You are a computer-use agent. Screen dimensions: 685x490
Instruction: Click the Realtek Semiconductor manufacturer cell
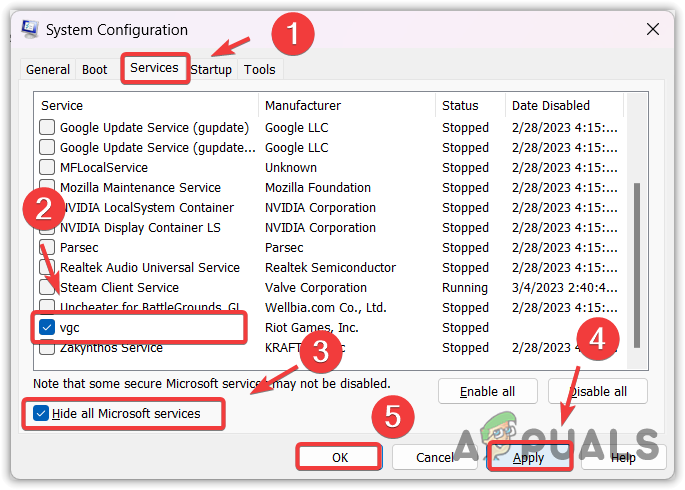(330, 267)
